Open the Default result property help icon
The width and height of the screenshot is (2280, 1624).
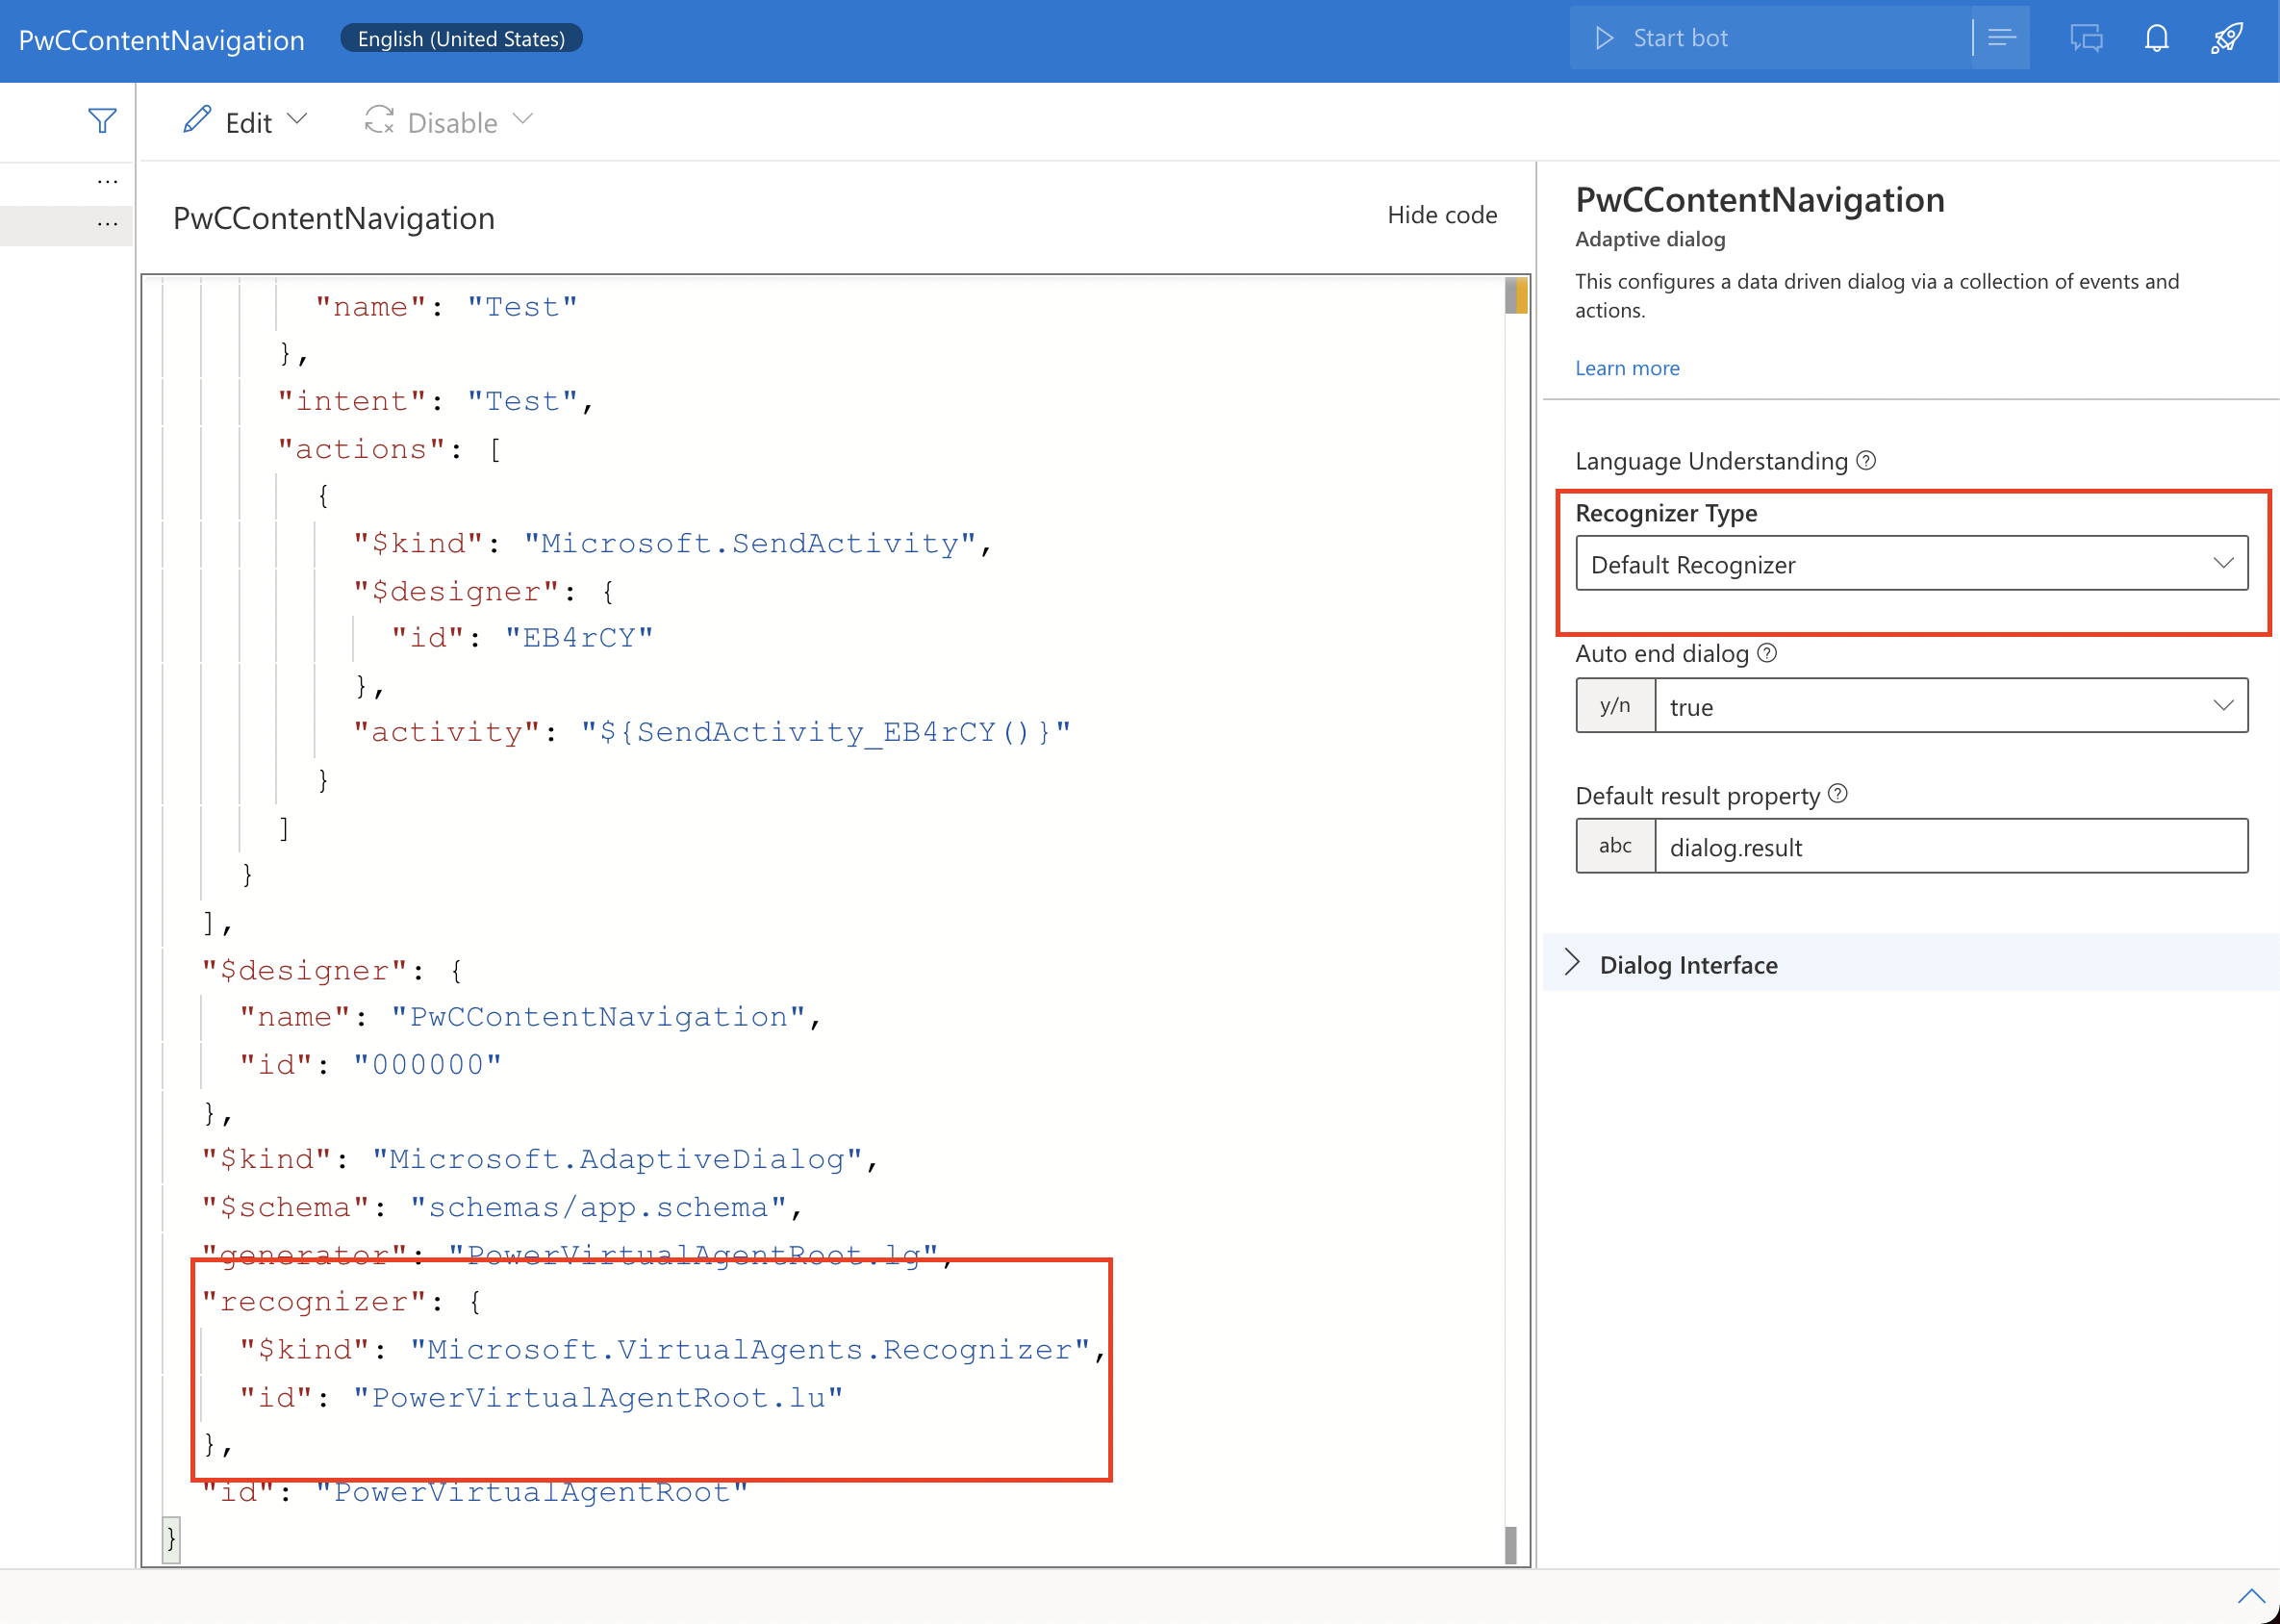(1838, 794)
